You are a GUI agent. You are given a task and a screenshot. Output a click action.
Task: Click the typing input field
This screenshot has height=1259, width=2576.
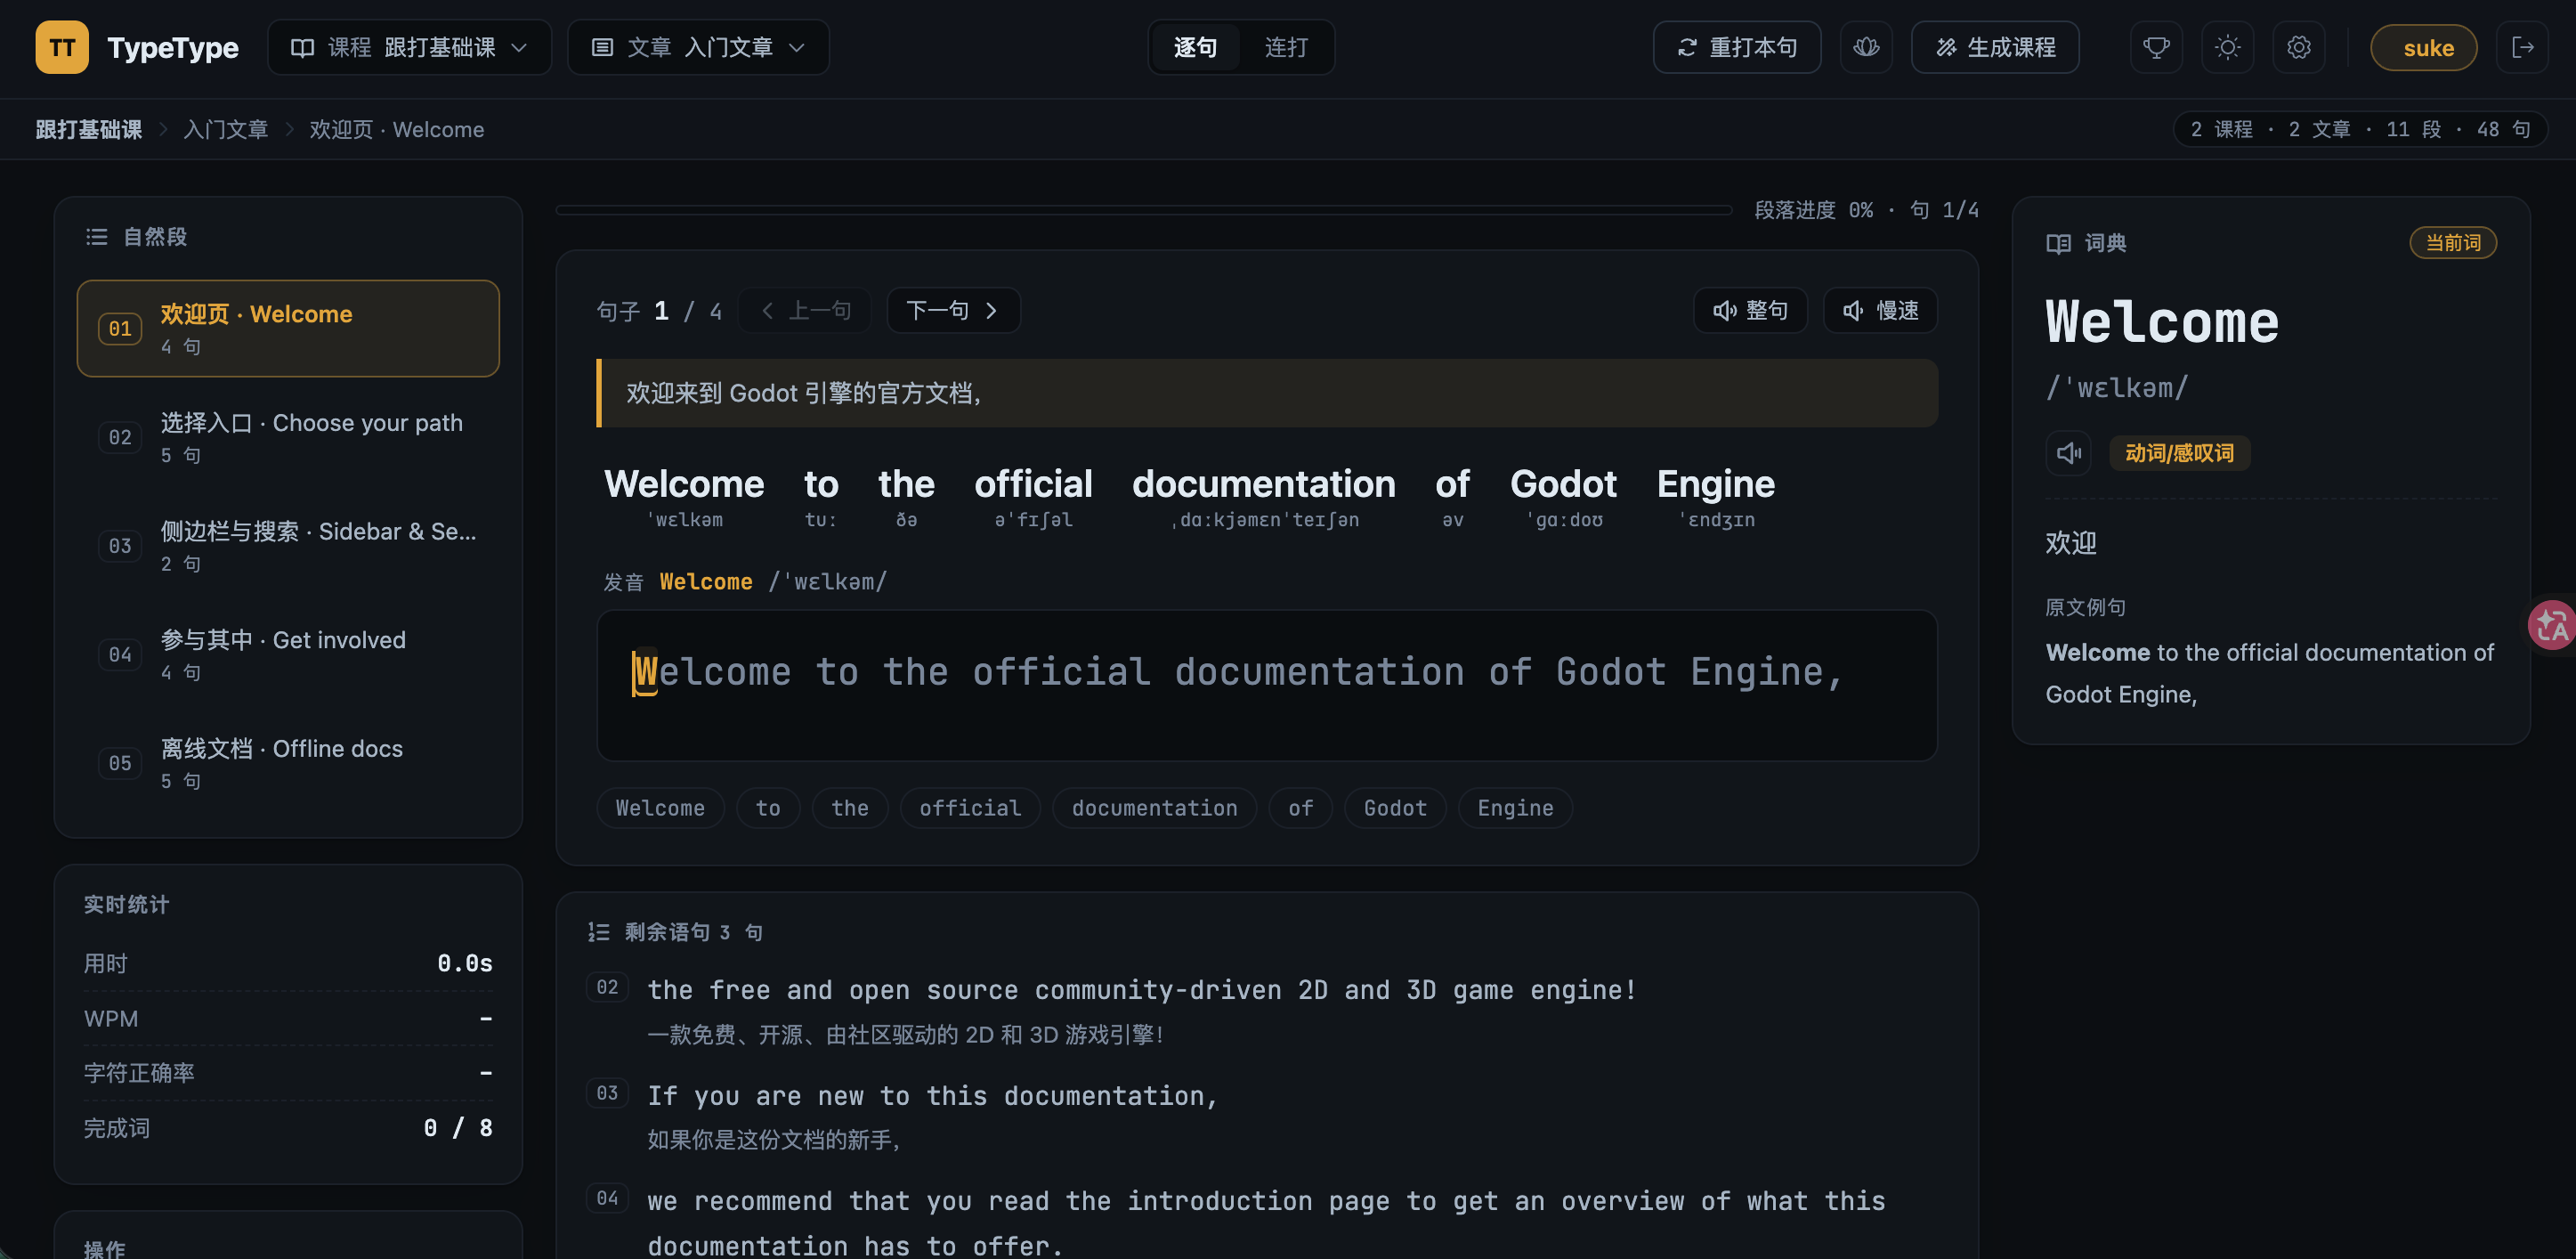click(x=1267, y=685)
